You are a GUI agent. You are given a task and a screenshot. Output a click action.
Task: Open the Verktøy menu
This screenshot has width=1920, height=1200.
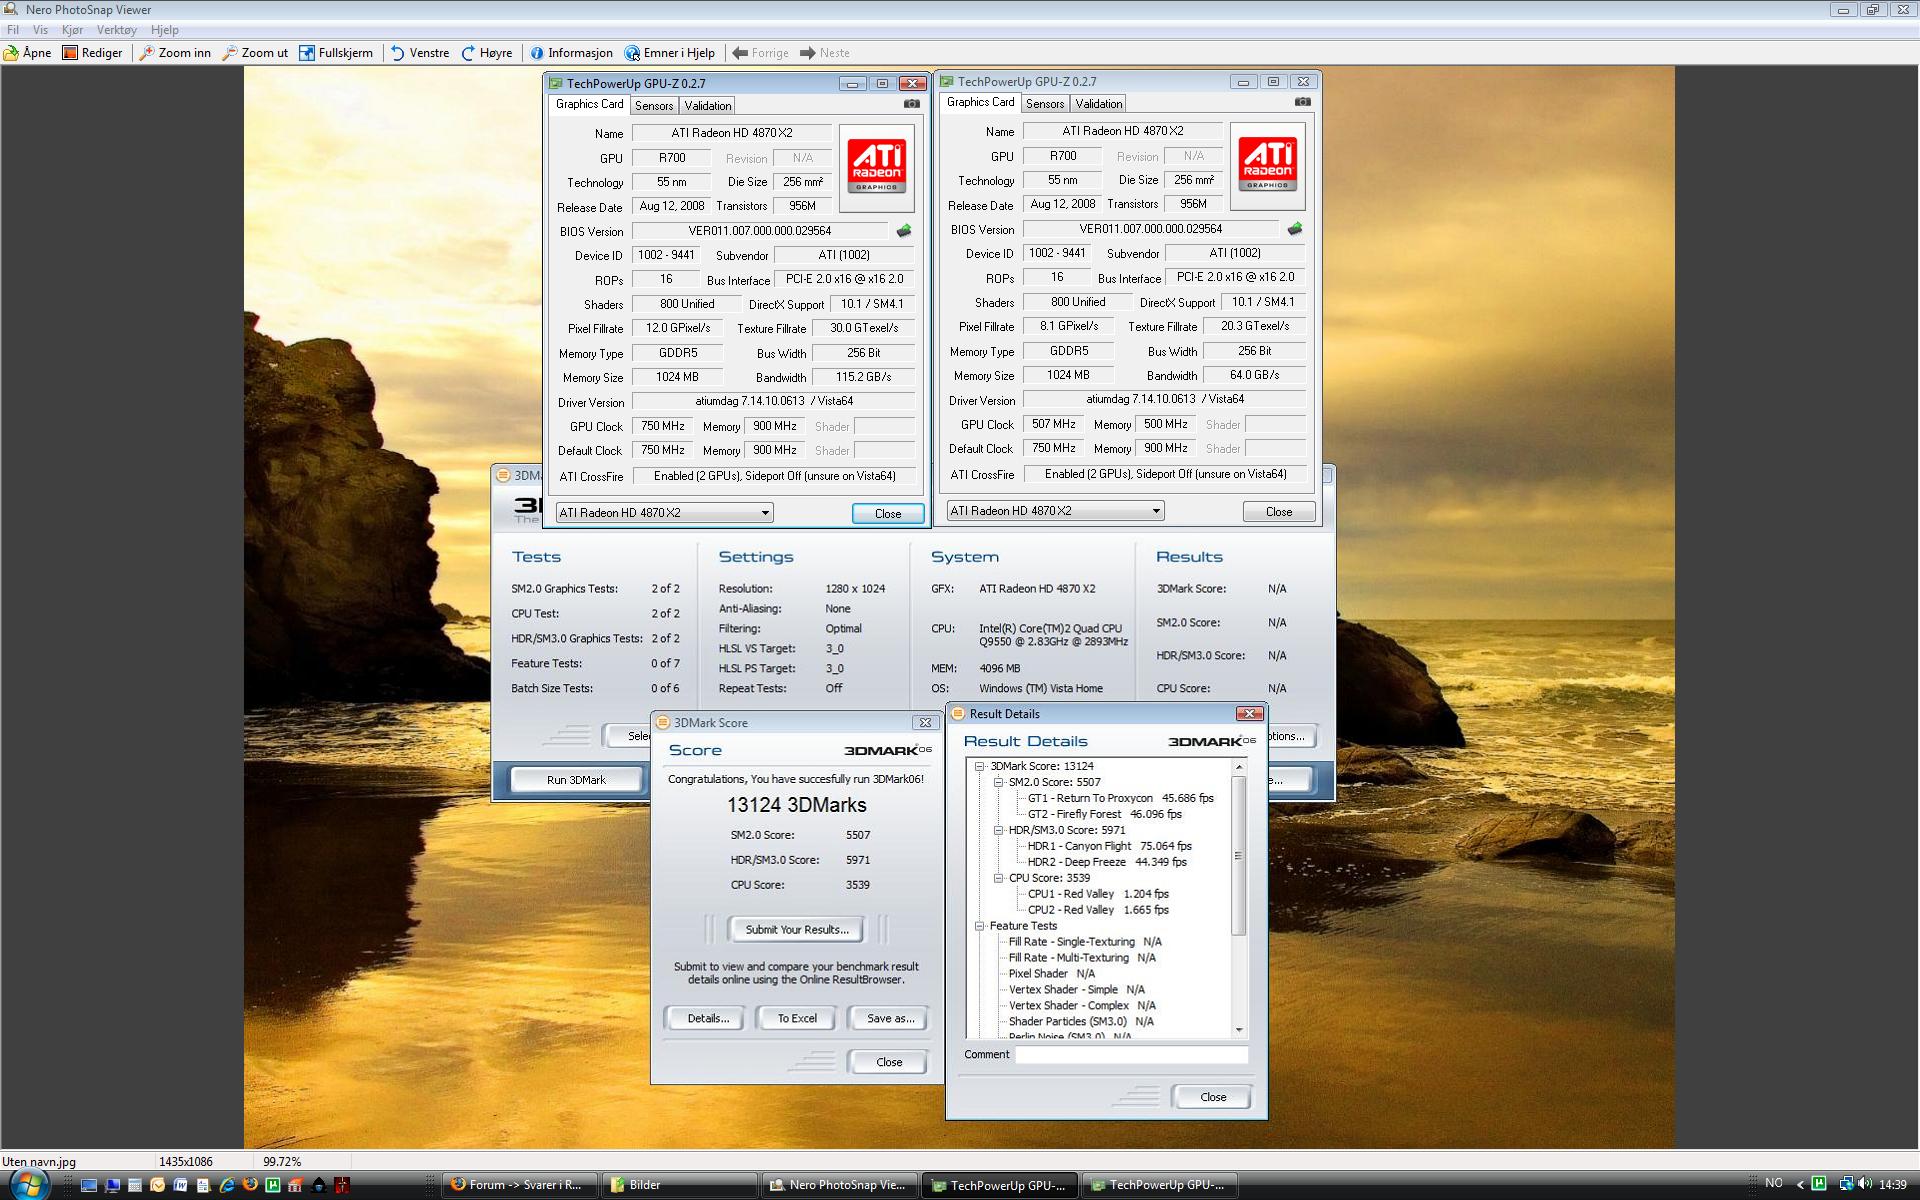click(117, 30)
